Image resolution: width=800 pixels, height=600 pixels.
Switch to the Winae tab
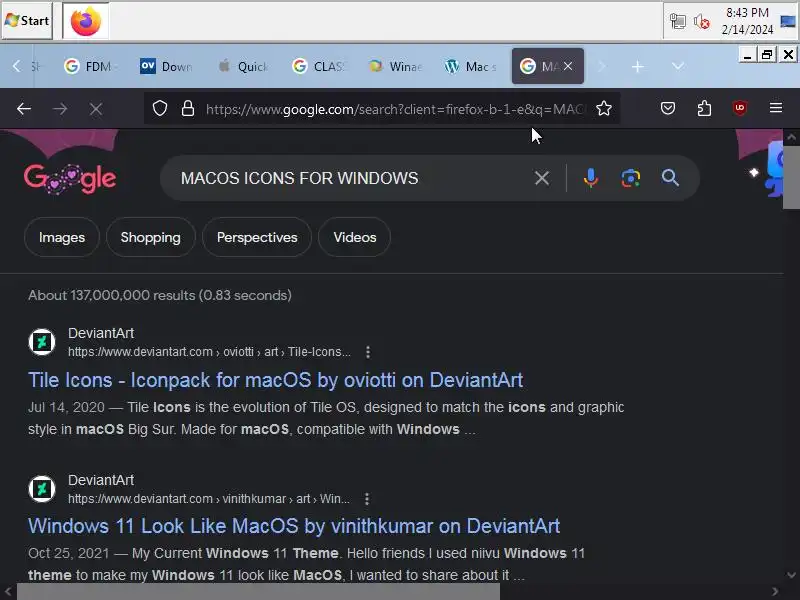395,66
